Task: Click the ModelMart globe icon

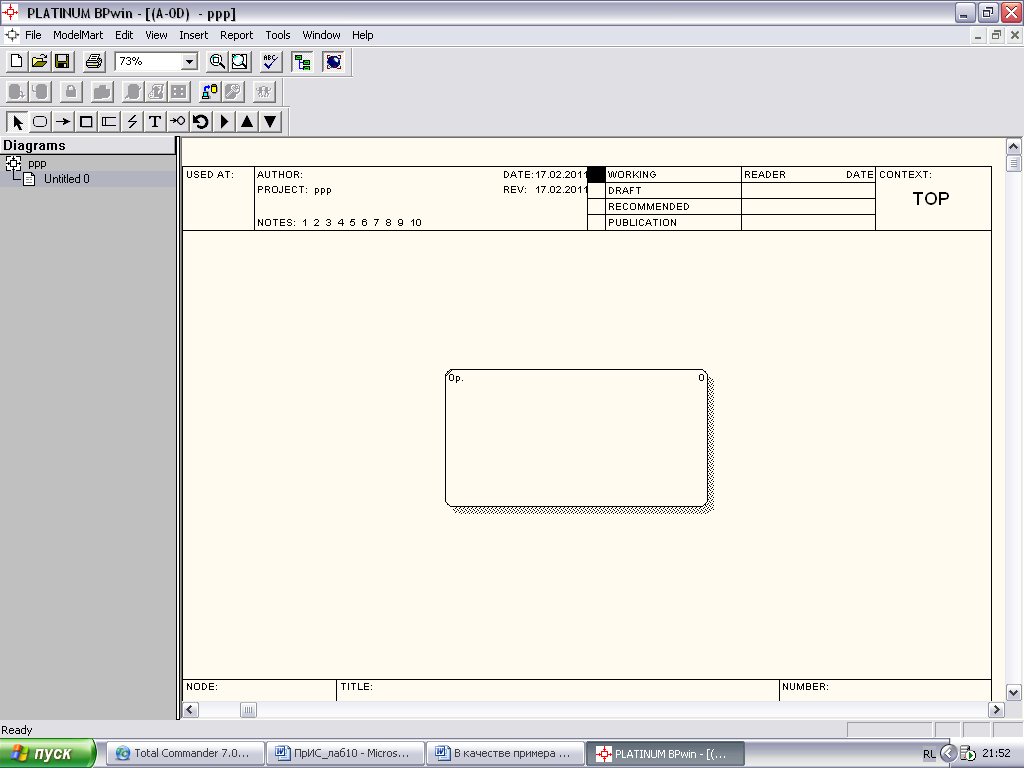Action: [x=334, y=62]
